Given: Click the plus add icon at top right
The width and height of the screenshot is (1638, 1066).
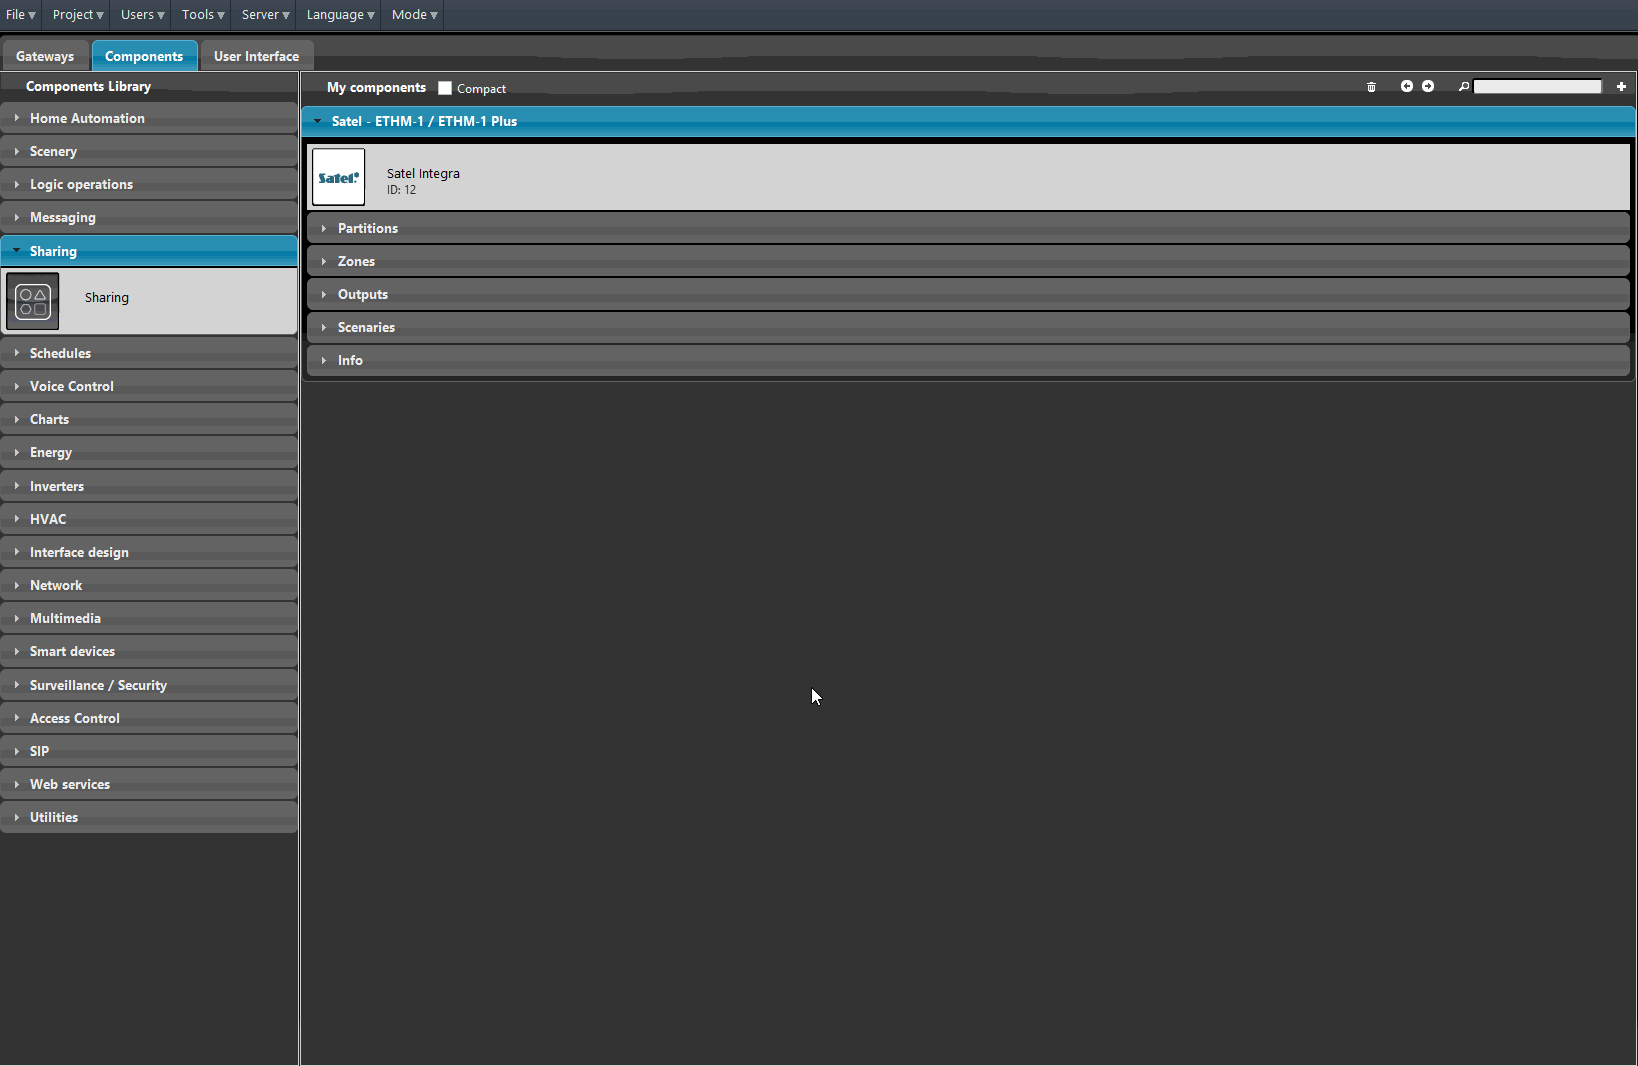Looking at the screenshot, I should [x=1621, y=87].
